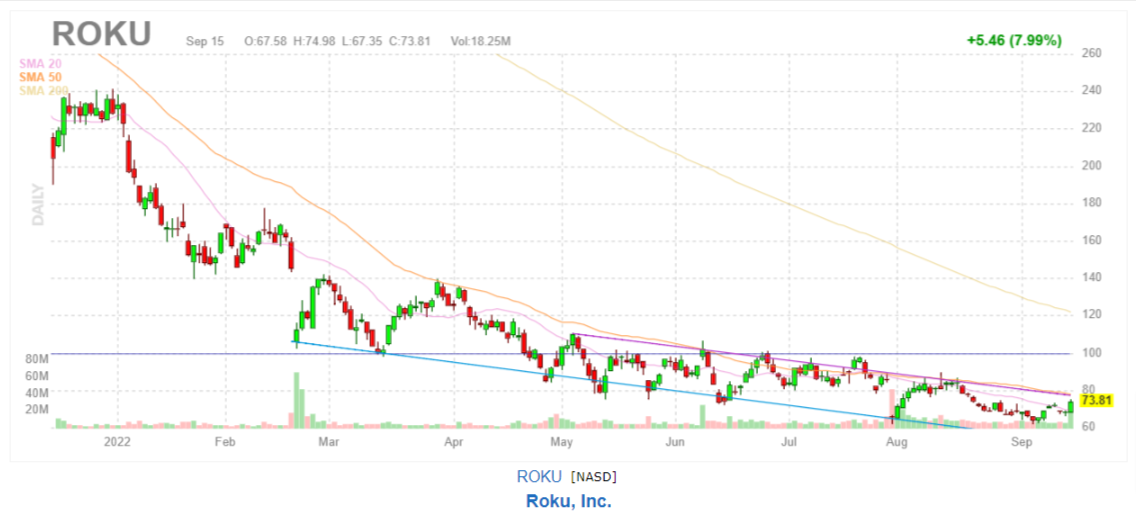Select the SMA 50 legend label
Screen dimensions: 1136x513
(x=41, y=77)
